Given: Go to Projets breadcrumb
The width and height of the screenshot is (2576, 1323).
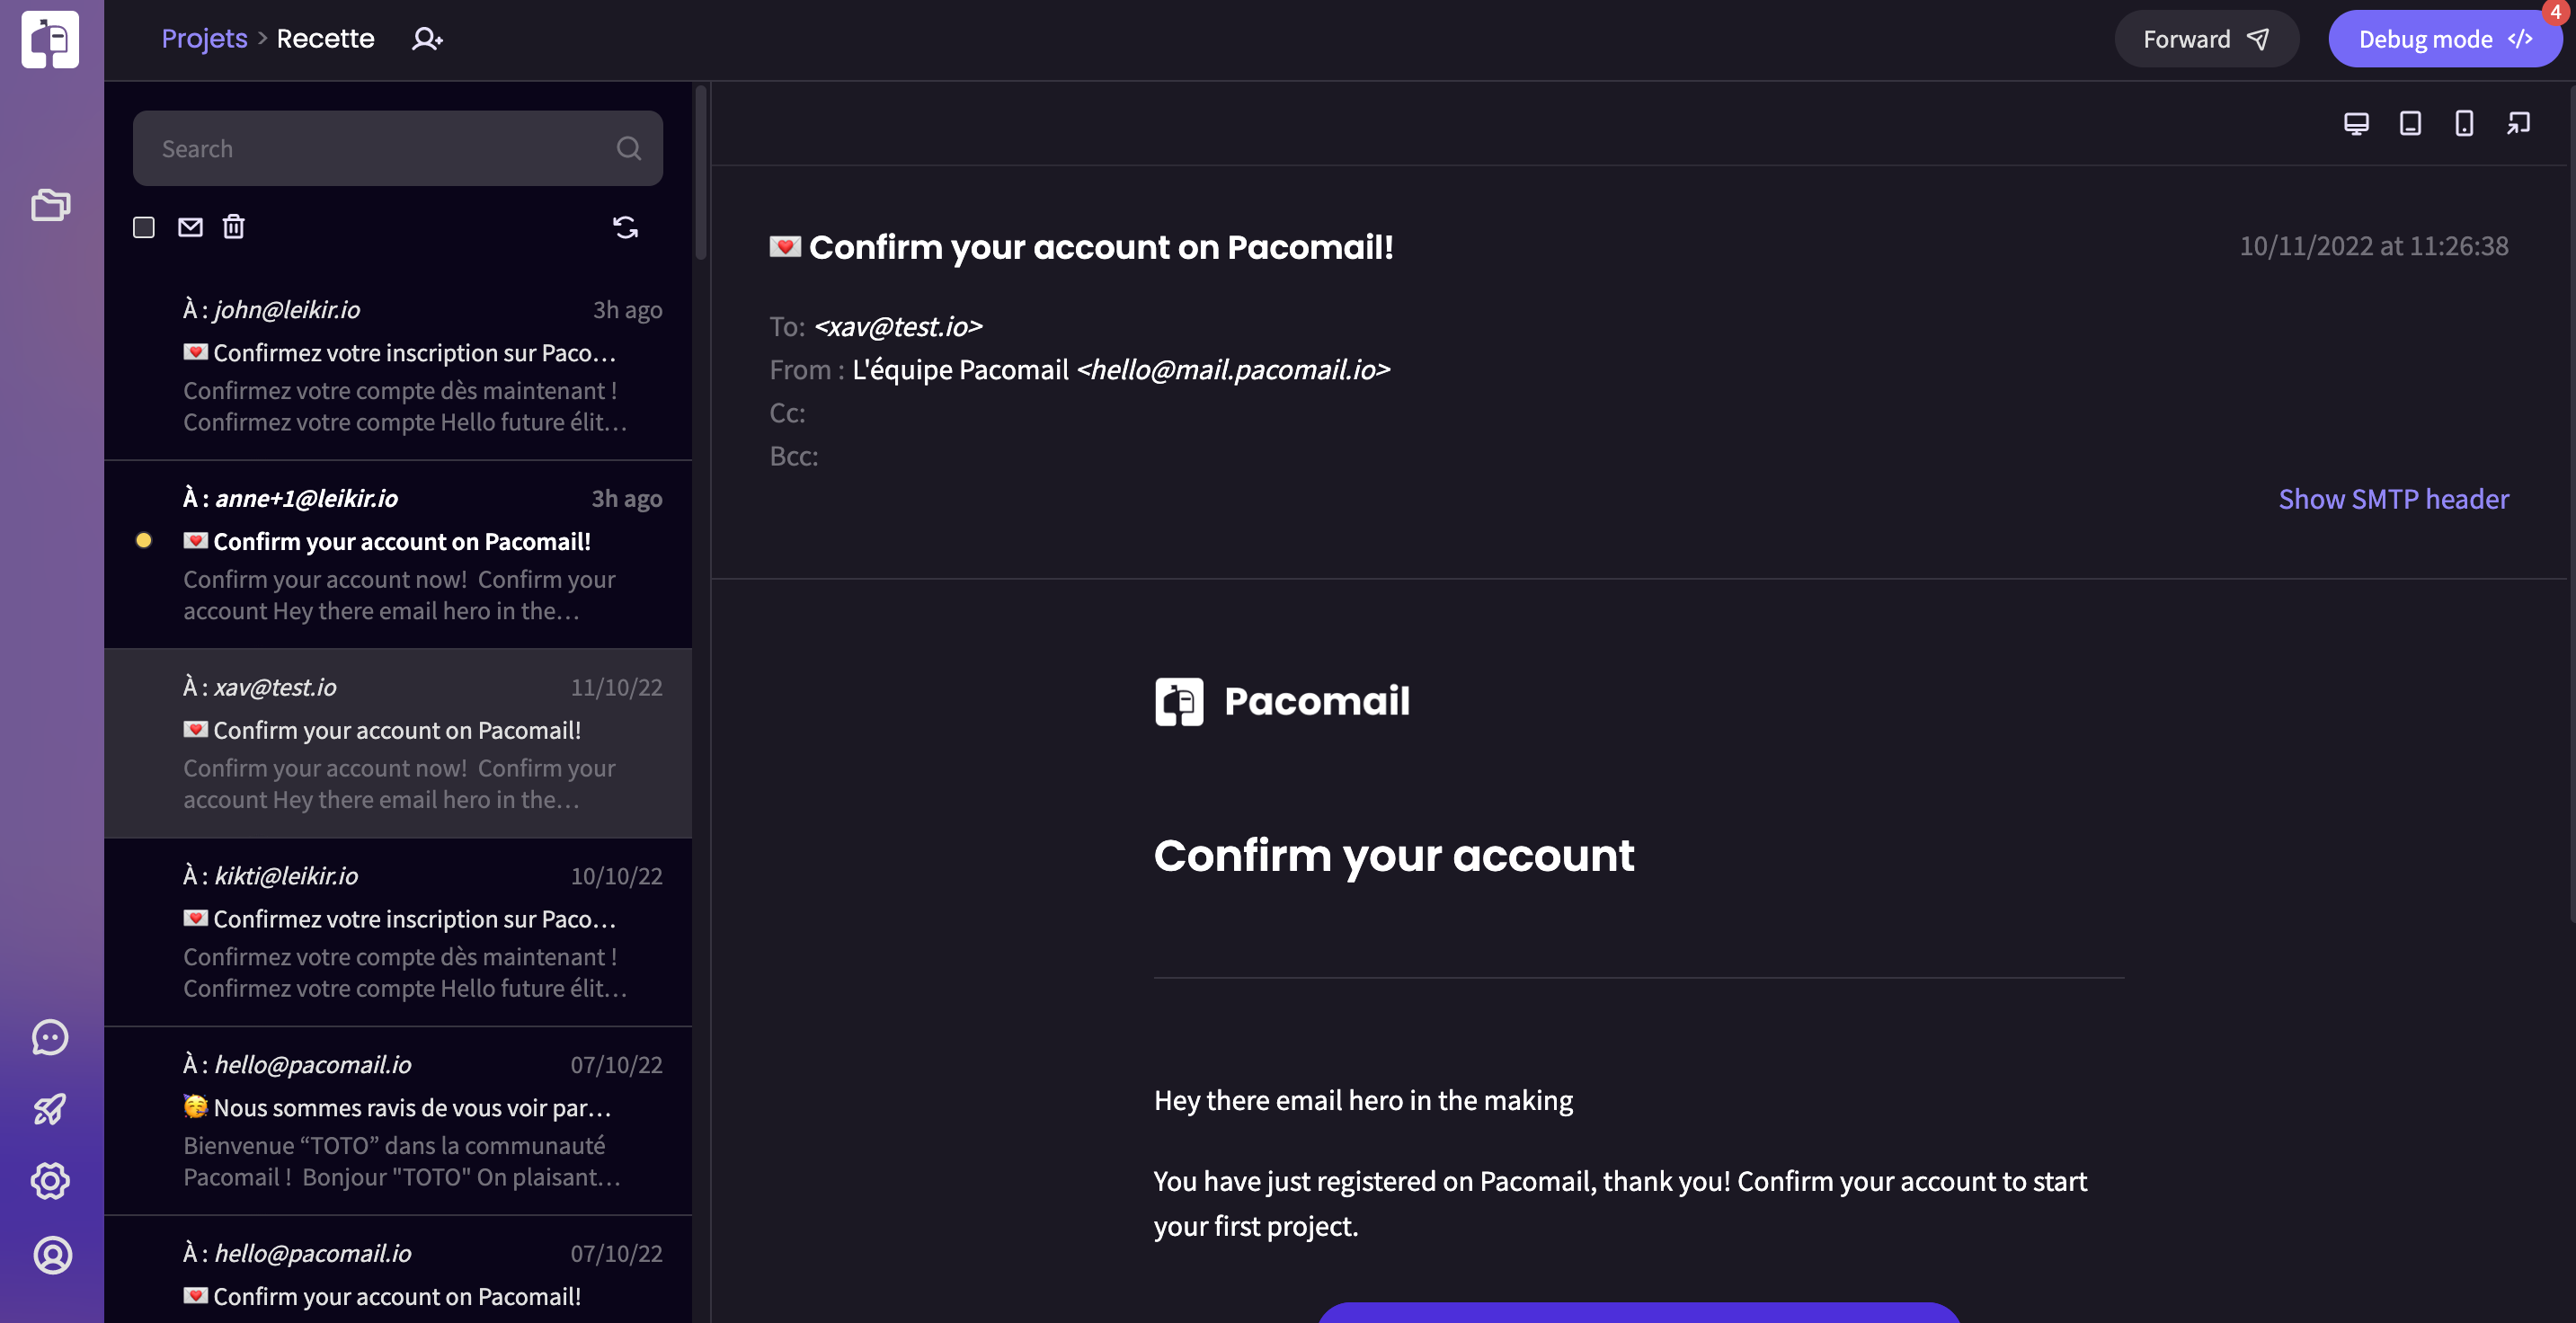Looking at the screenshot, I should click(204, 38).
